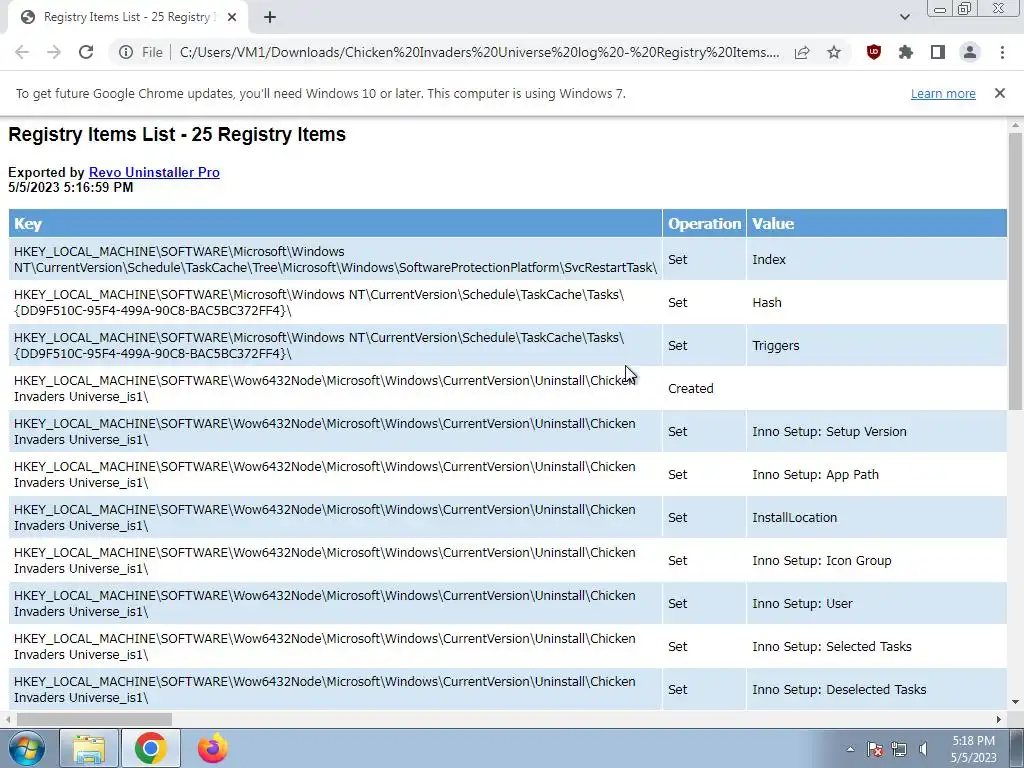Image resolution: width=1024 pixels, height=768 pixels.
Task: Select the Inno Setup: Selected Tasks cell
Action: 876,647
